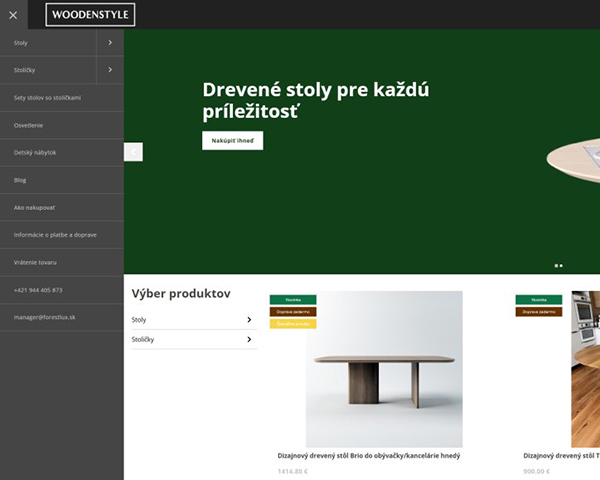The image size is (600, 480).
Task: Open the Brio table product image
Action: pos(384,369)
